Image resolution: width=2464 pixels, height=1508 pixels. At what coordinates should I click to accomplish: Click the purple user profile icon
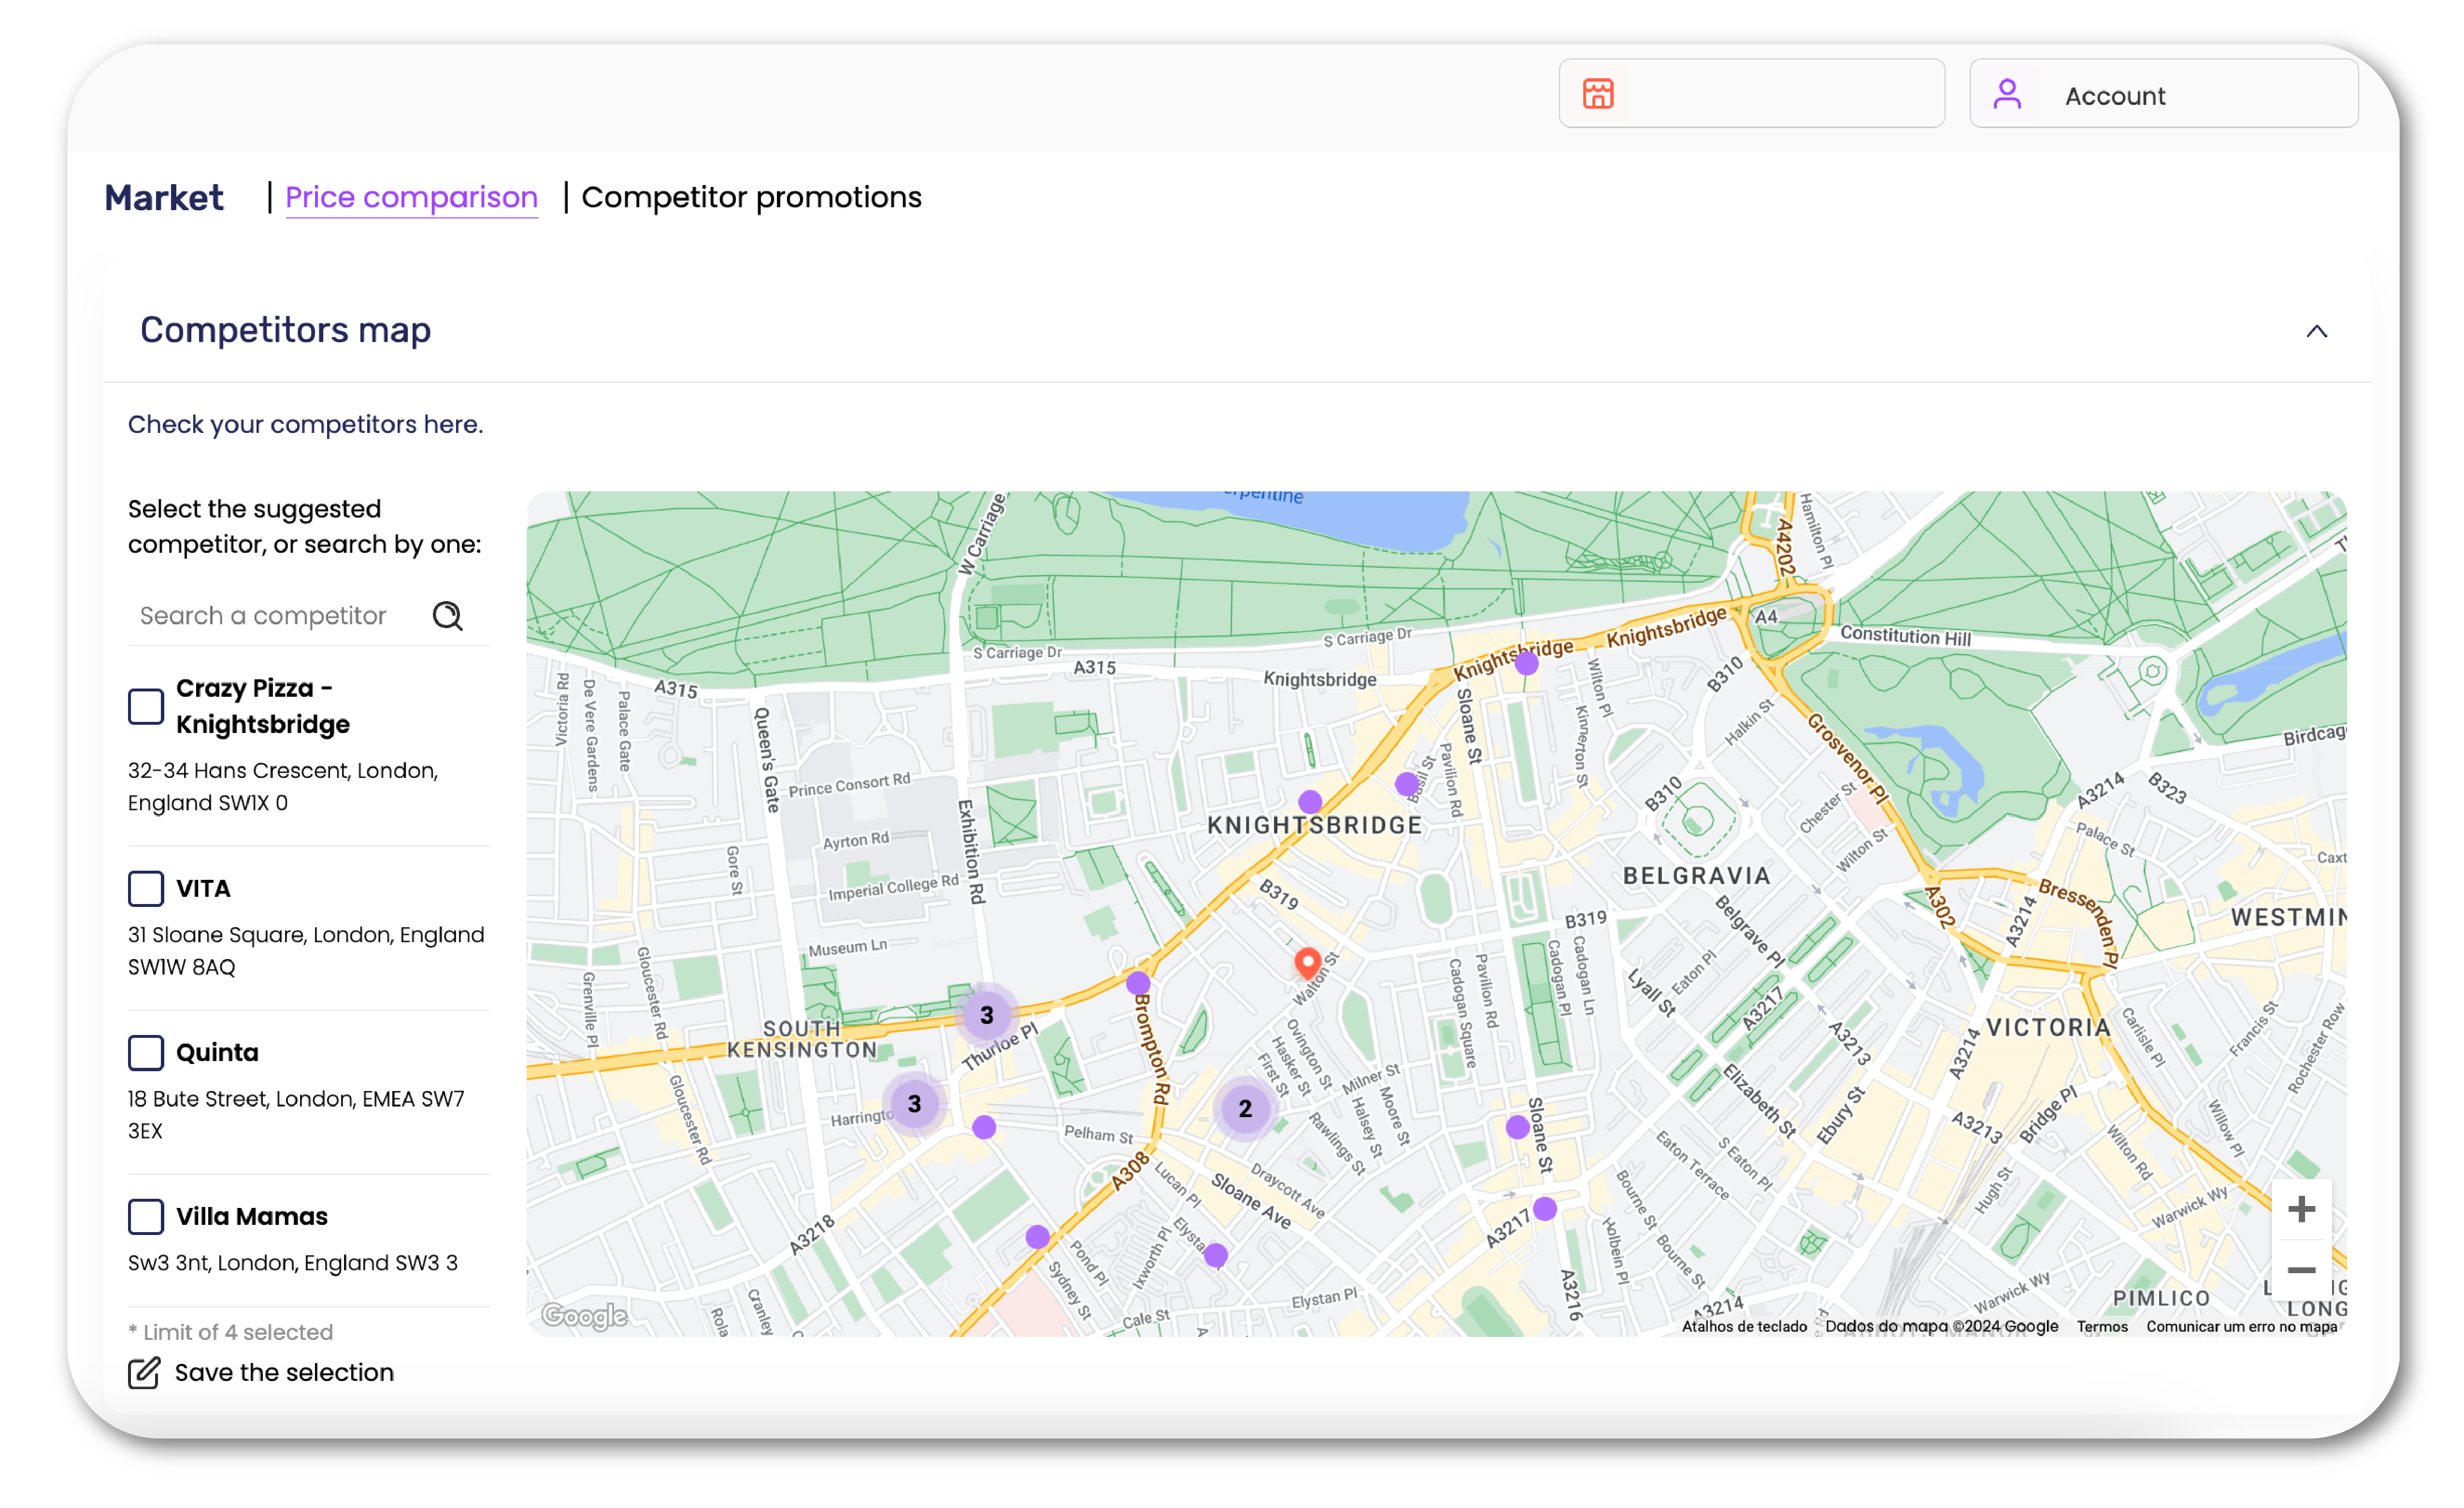coord(2007,94)
